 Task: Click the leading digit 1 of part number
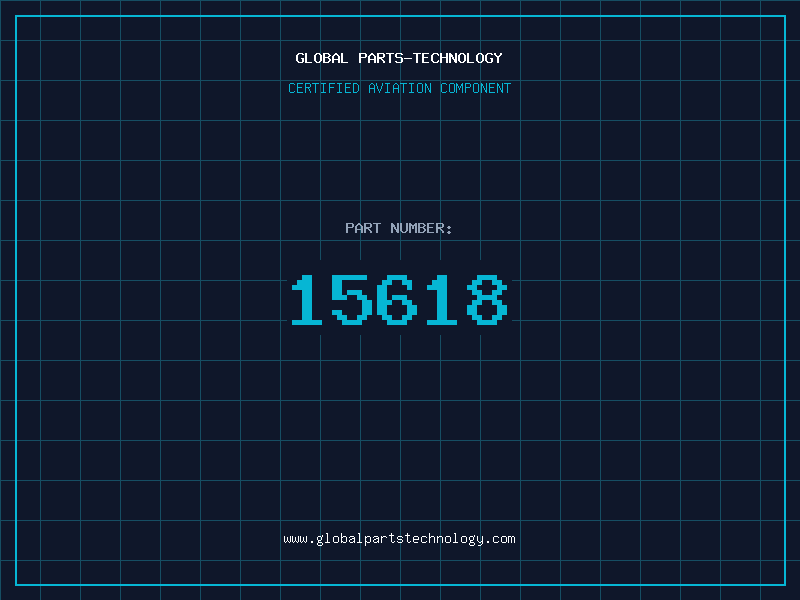[307, 299]
